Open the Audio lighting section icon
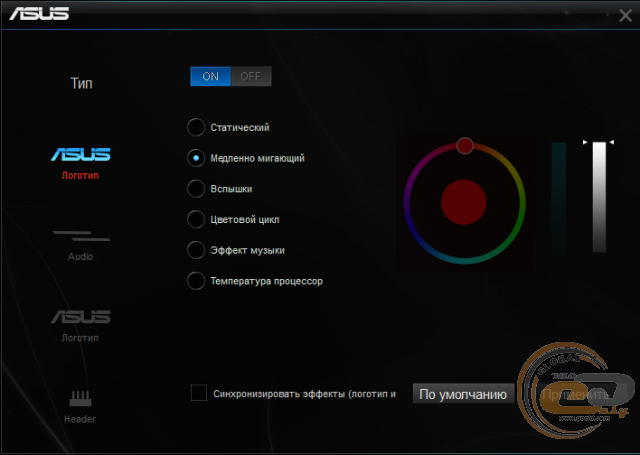 point(81,235)
